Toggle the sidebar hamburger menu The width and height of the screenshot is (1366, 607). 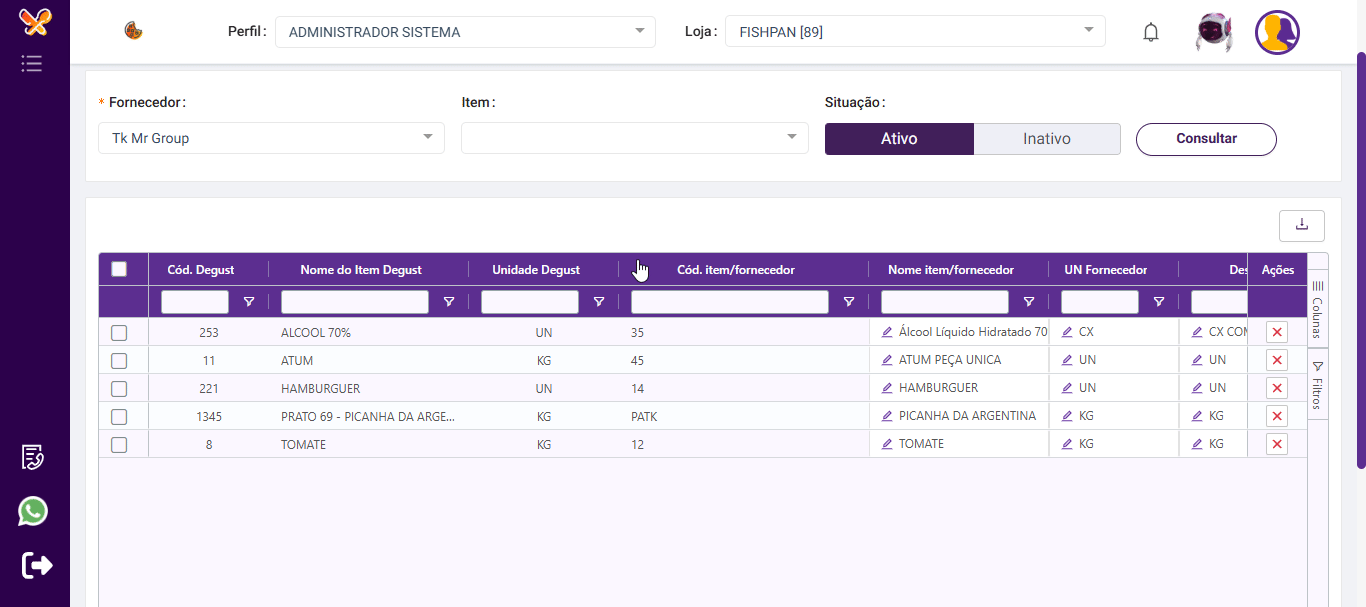(x=32, y=64)
